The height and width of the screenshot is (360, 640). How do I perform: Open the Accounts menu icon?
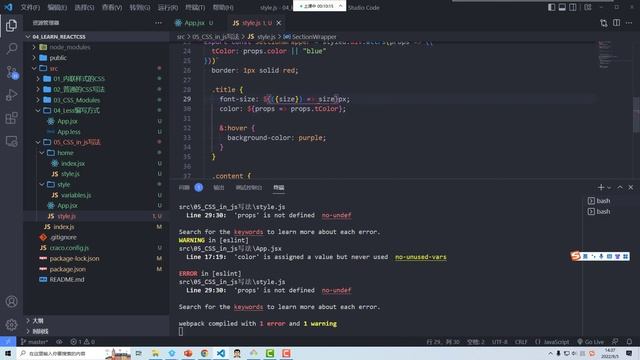coord(11,302)
